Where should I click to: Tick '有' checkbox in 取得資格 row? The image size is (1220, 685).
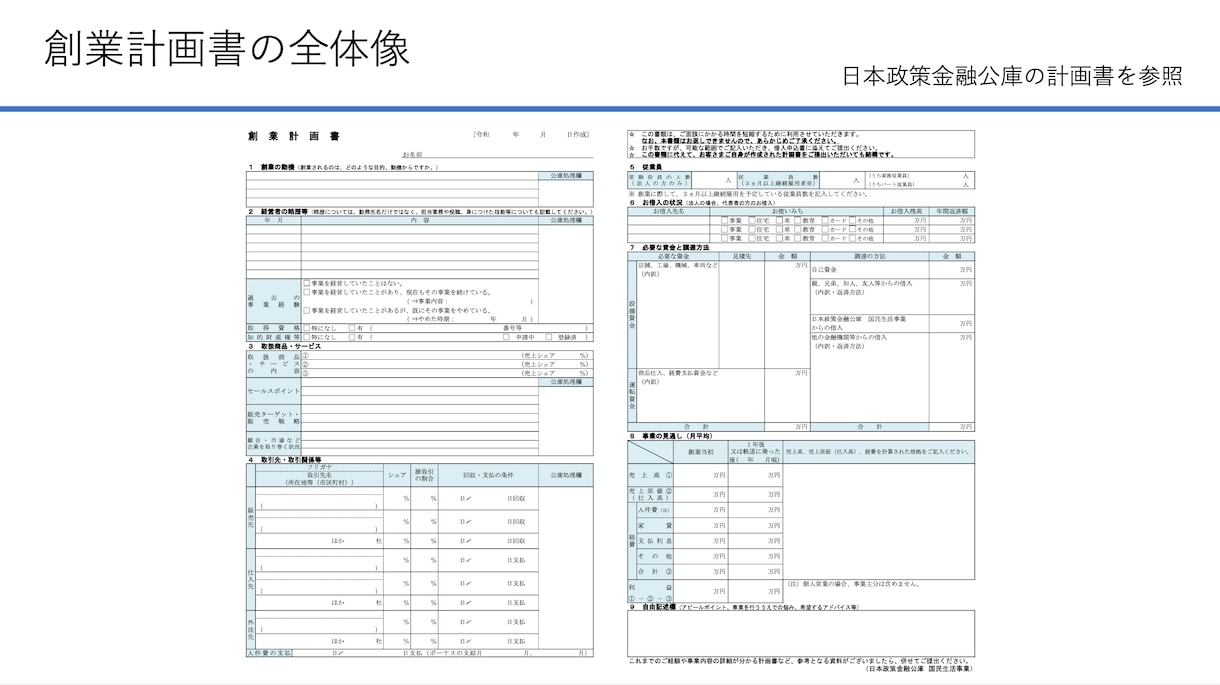[352, 328]
